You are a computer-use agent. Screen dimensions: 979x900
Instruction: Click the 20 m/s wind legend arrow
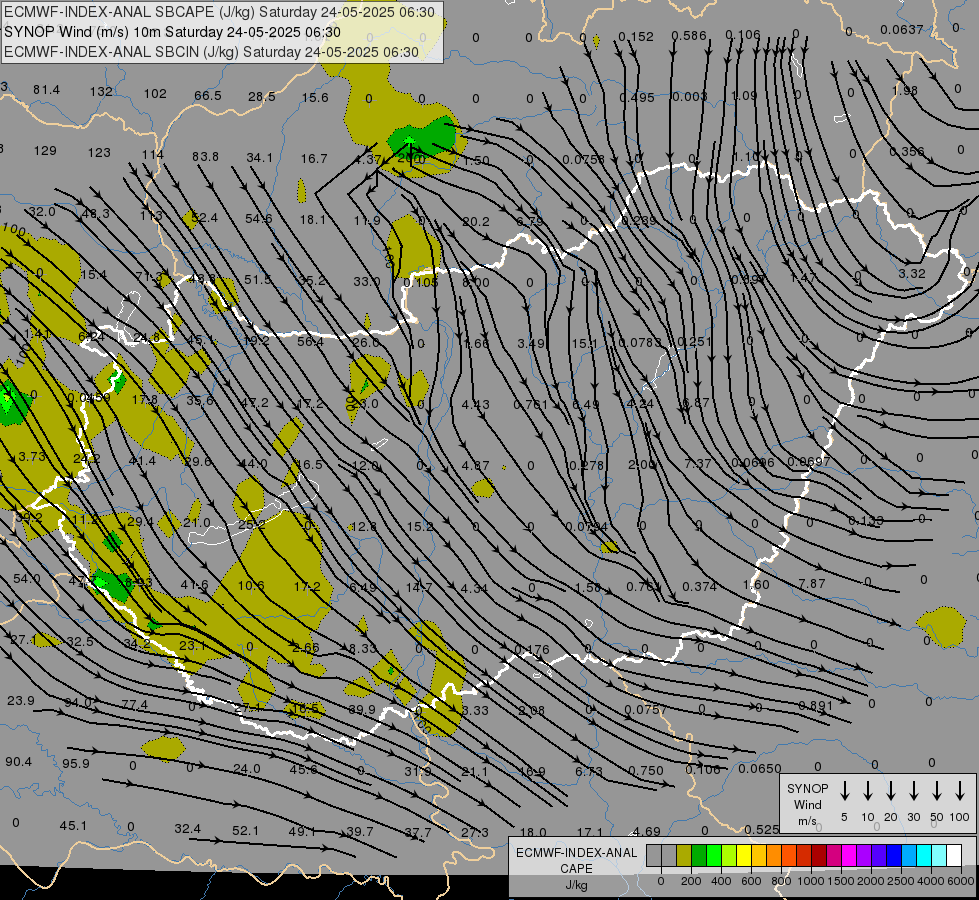click(x=890, y=790)
